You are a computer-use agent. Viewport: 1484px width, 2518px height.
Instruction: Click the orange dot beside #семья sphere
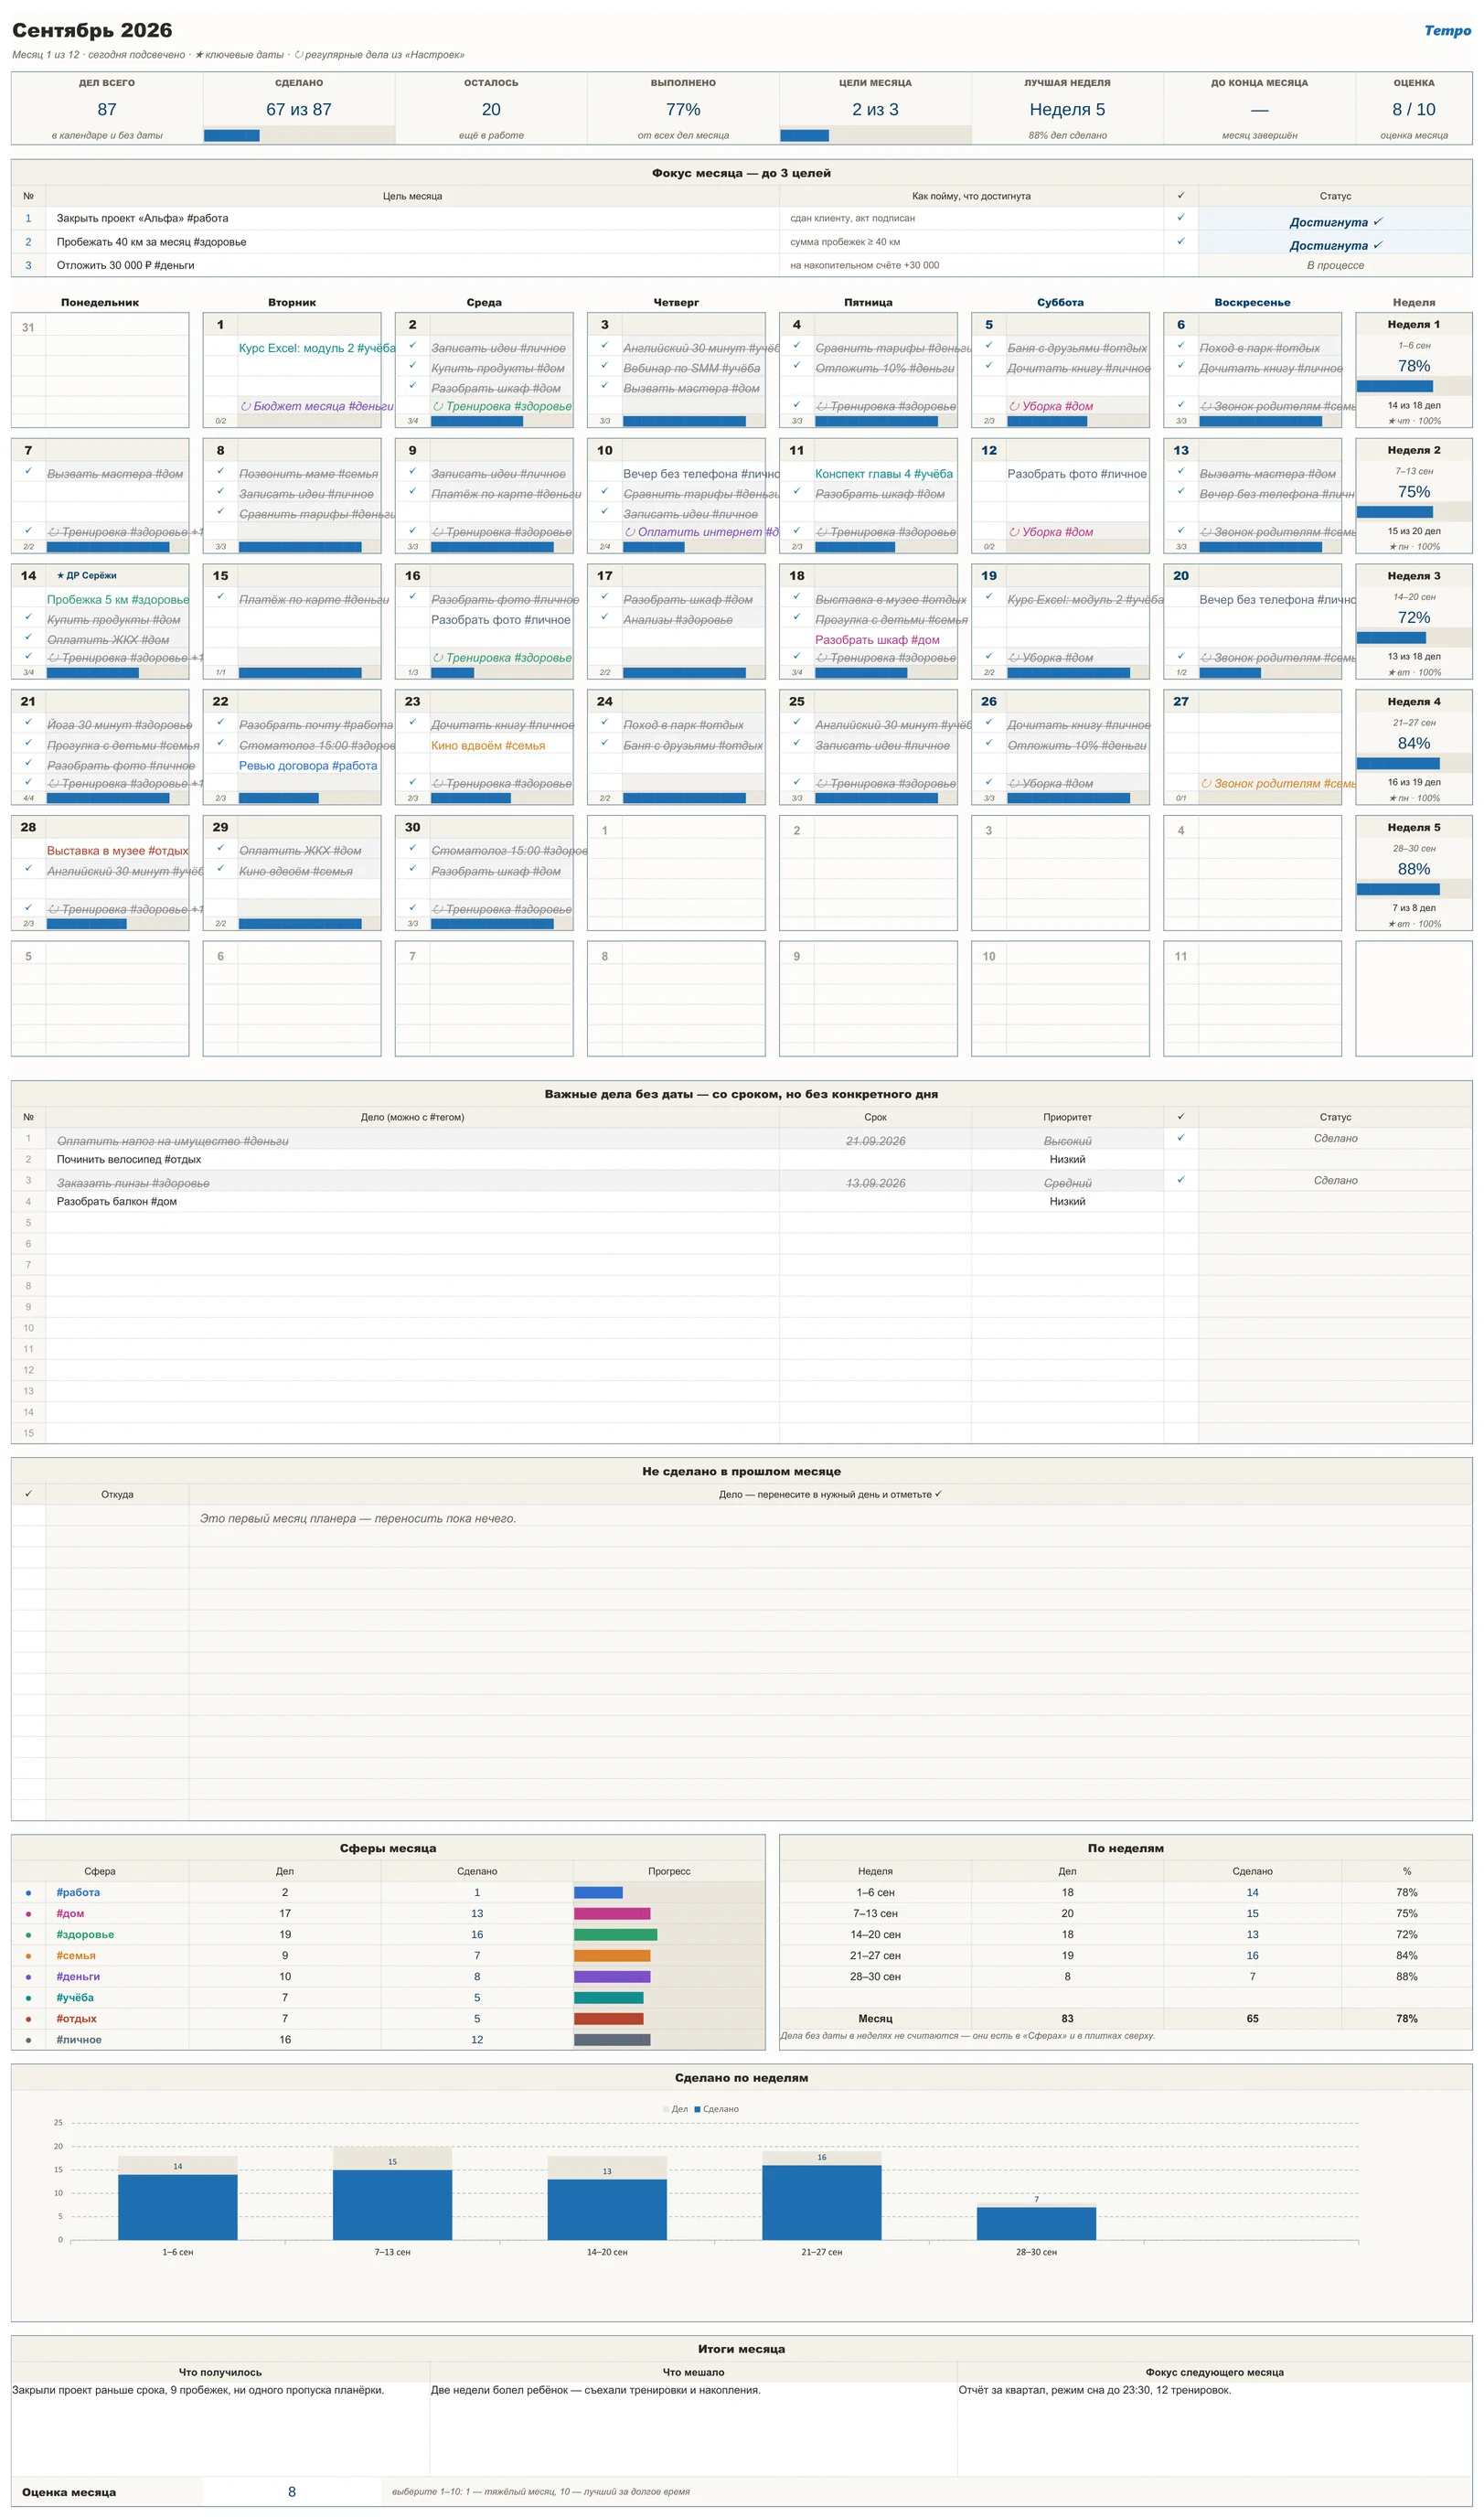pyautogui.click(x=28, y=1956)
